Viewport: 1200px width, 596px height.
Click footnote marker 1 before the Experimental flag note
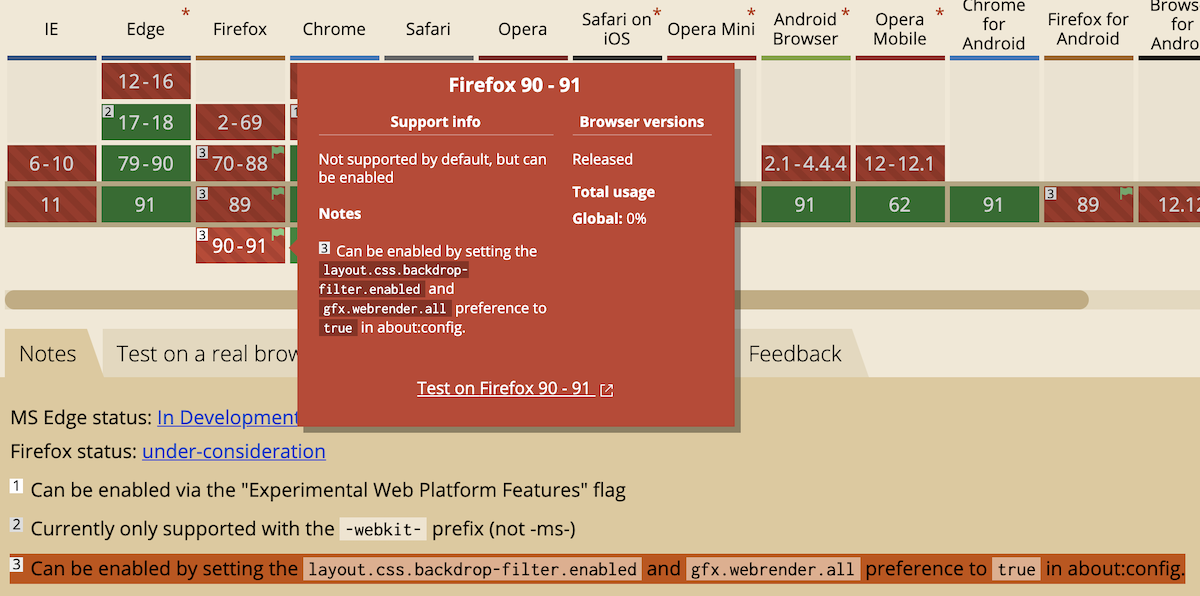(16, 485)
